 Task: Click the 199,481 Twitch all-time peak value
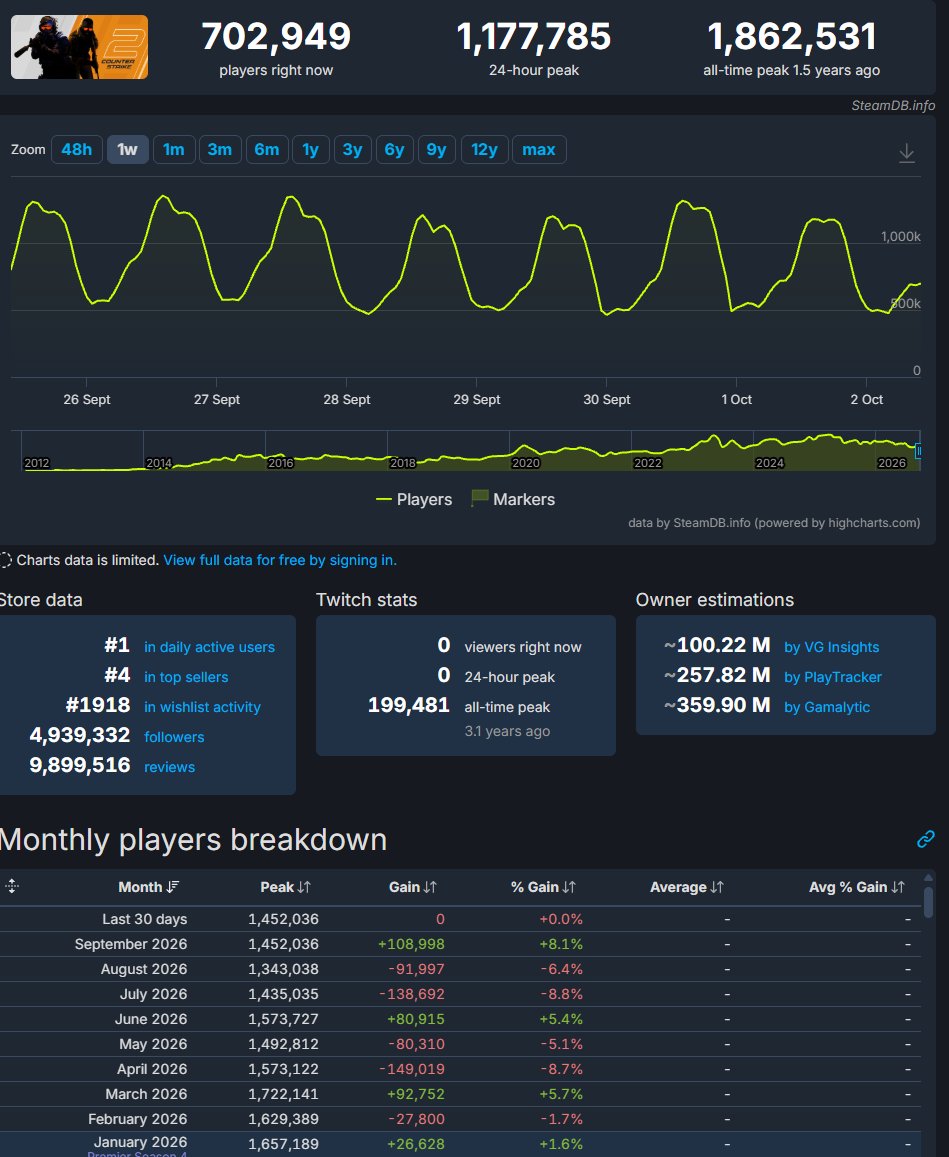[409, 705]
